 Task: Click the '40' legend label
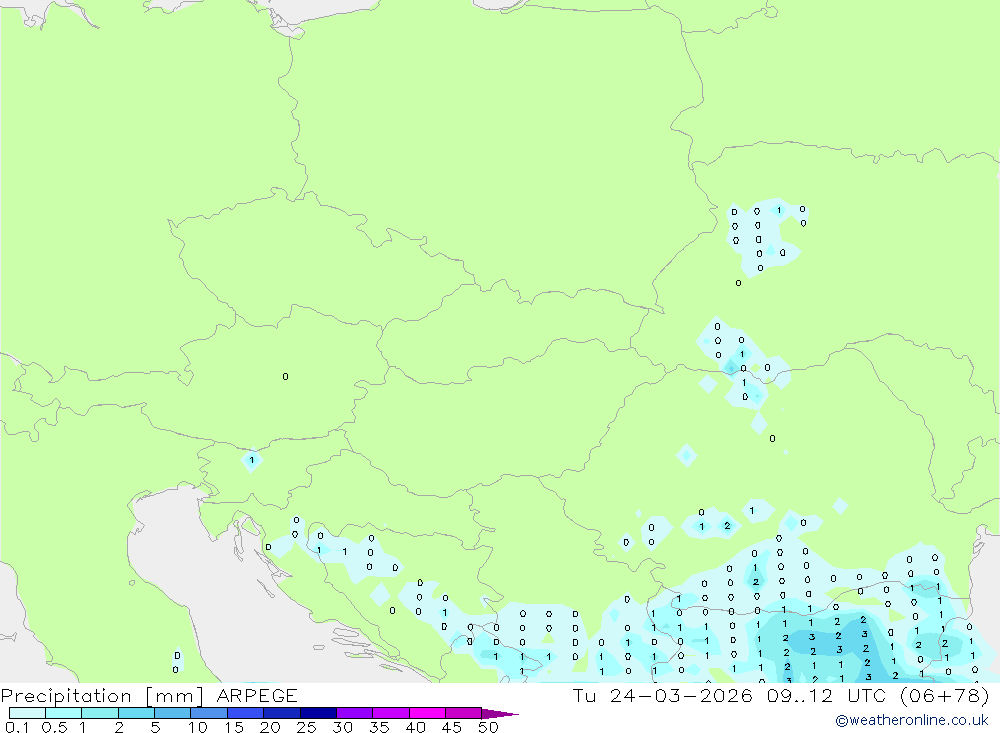tap(416, 727)
